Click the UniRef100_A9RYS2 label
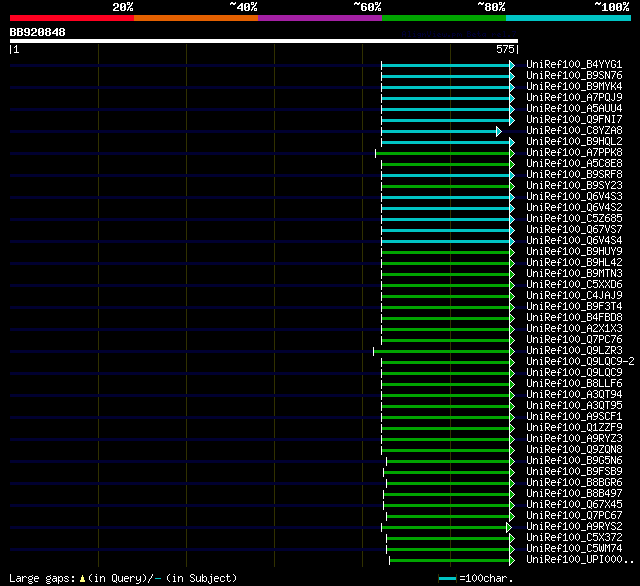Viewport: 640px width, 586px height. click(x=574, y=527)
